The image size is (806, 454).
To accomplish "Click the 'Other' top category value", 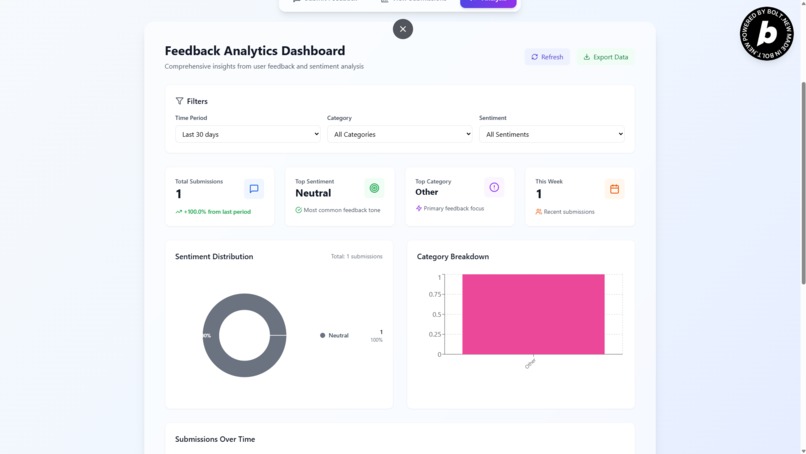I will point(427,192).
